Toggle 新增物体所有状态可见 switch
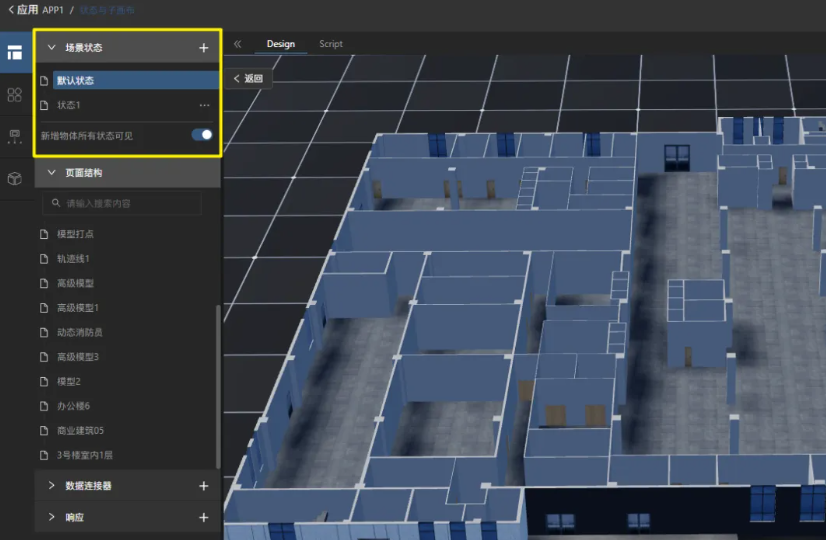The width and height of the screenshot is (826, 540). pos(202,135)
